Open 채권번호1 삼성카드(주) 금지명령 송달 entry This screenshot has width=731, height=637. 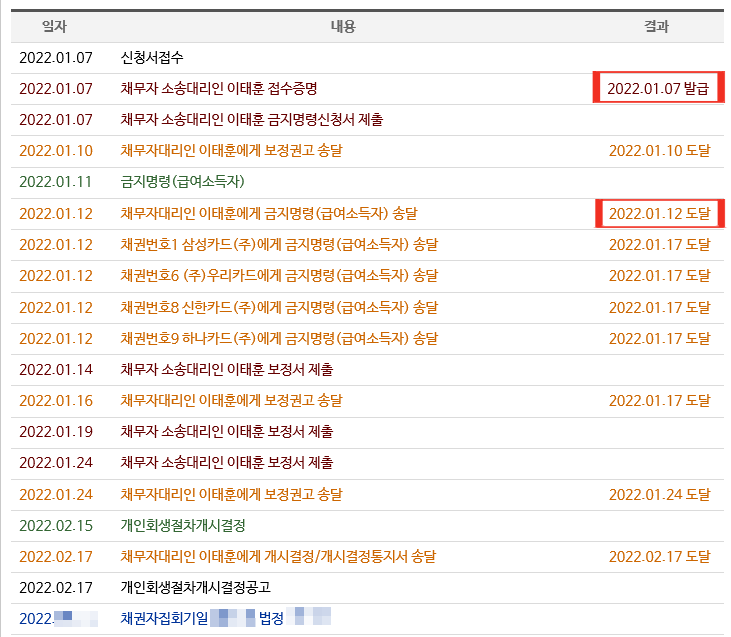(279, 245)
